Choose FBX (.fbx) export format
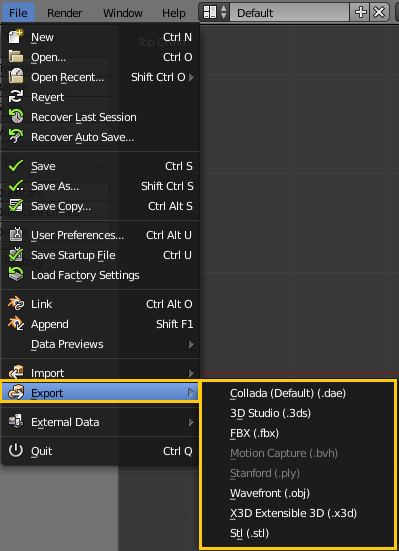Image resolution: width=399 pixels, height=551 pixels. (254, 433)
